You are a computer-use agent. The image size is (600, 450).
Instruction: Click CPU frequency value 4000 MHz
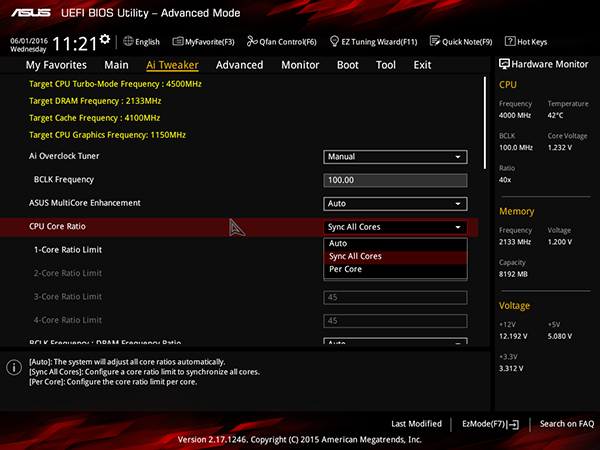pyautogui.click(x=515, y=115)
